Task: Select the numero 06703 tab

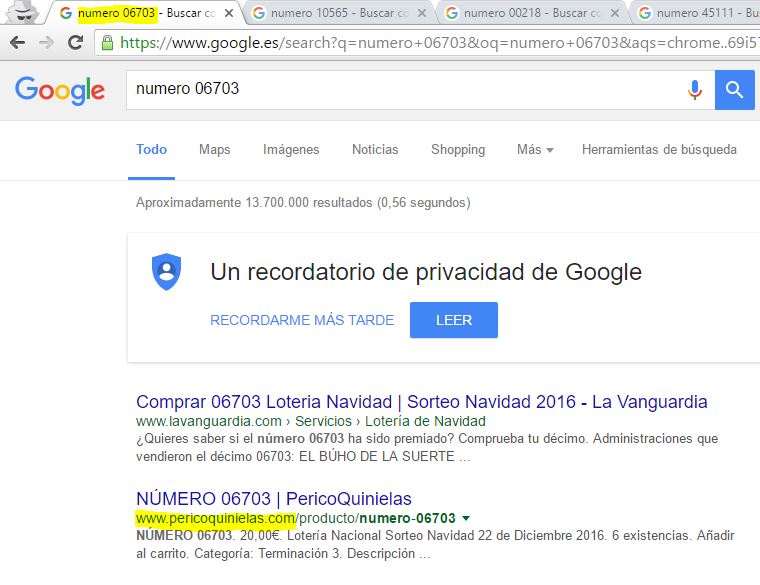Action: tap(145, 13)
